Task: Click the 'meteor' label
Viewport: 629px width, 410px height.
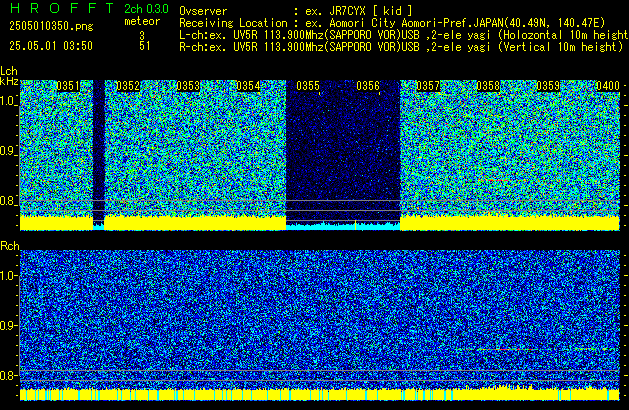Action: click(142, 21)
